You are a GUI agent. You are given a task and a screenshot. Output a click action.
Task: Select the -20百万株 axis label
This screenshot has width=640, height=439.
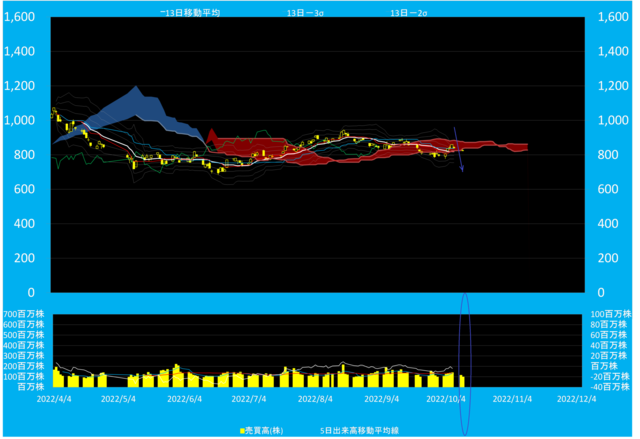[x=608, y=377]
